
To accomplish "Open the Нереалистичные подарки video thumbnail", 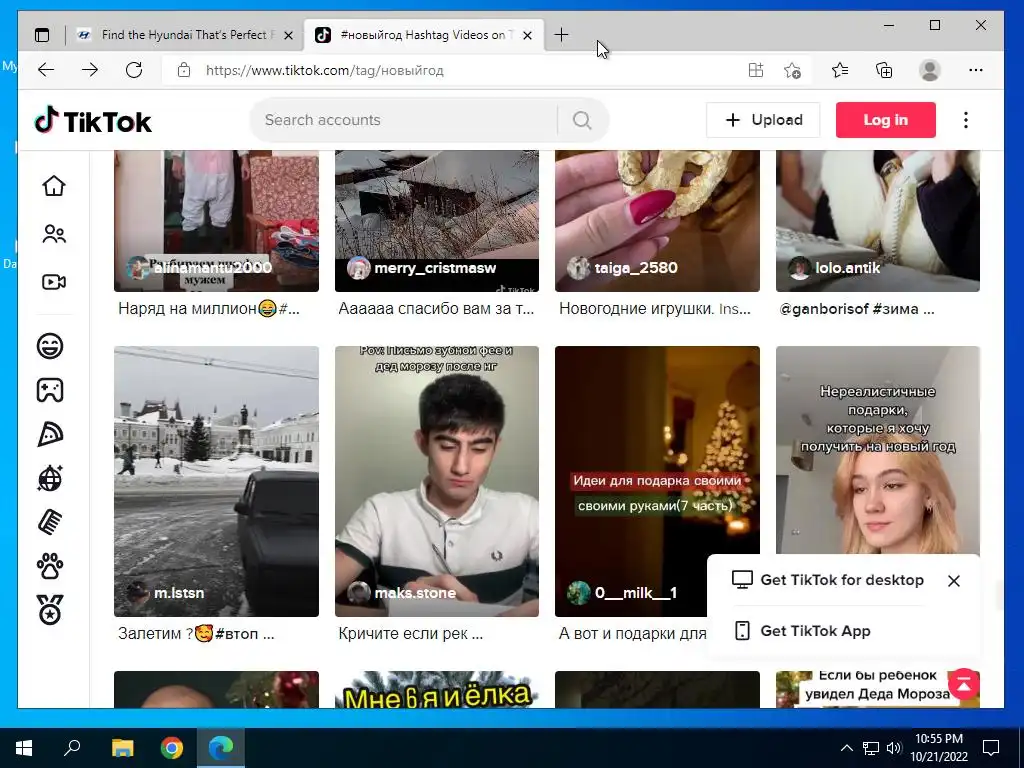I will coord(878,451).
